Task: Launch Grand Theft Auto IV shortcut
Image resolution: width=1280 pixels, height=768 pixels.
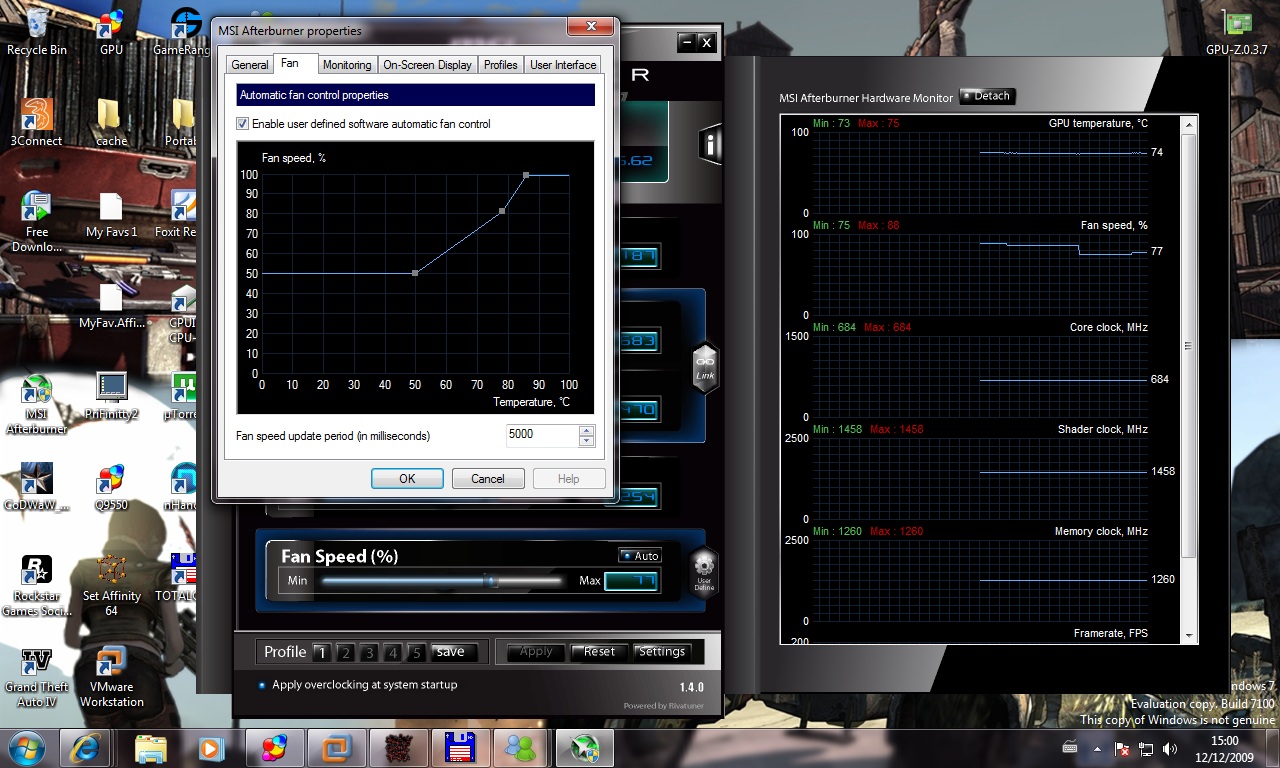Action: tap(36, 678)
